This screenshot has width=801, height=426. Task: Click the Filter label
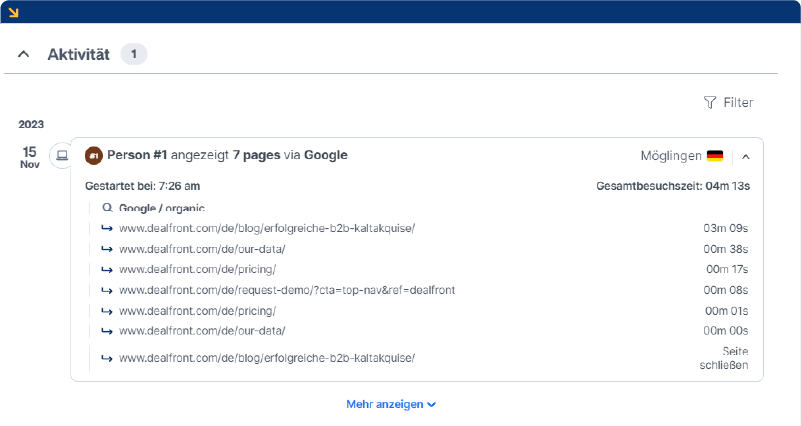738,103
